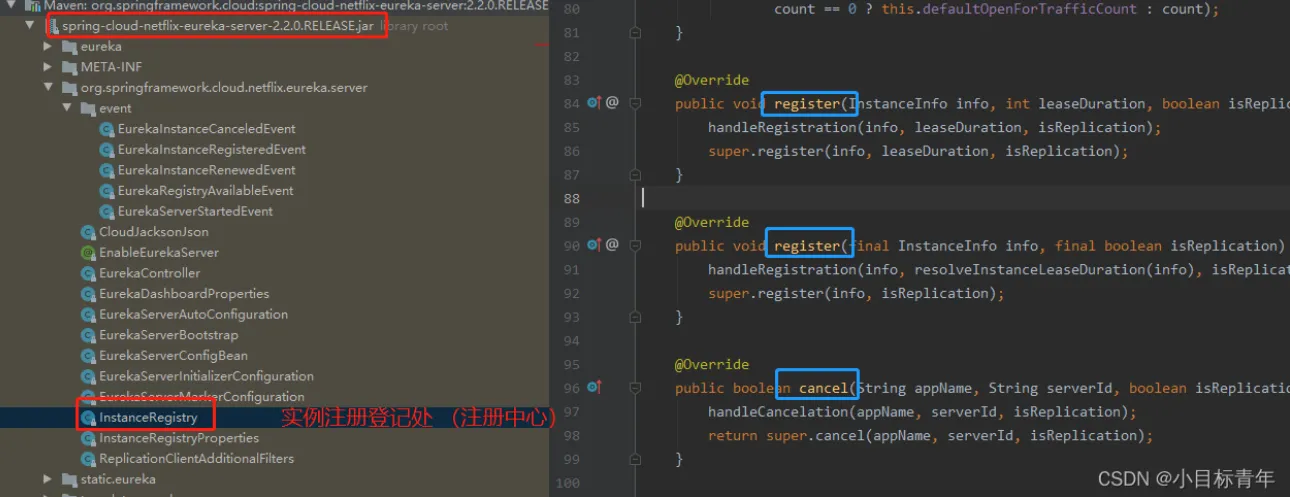Screen dimensions: 1290x497
Task: Click the InstanceRegistryProperties class icon
Action: [88, 438]
